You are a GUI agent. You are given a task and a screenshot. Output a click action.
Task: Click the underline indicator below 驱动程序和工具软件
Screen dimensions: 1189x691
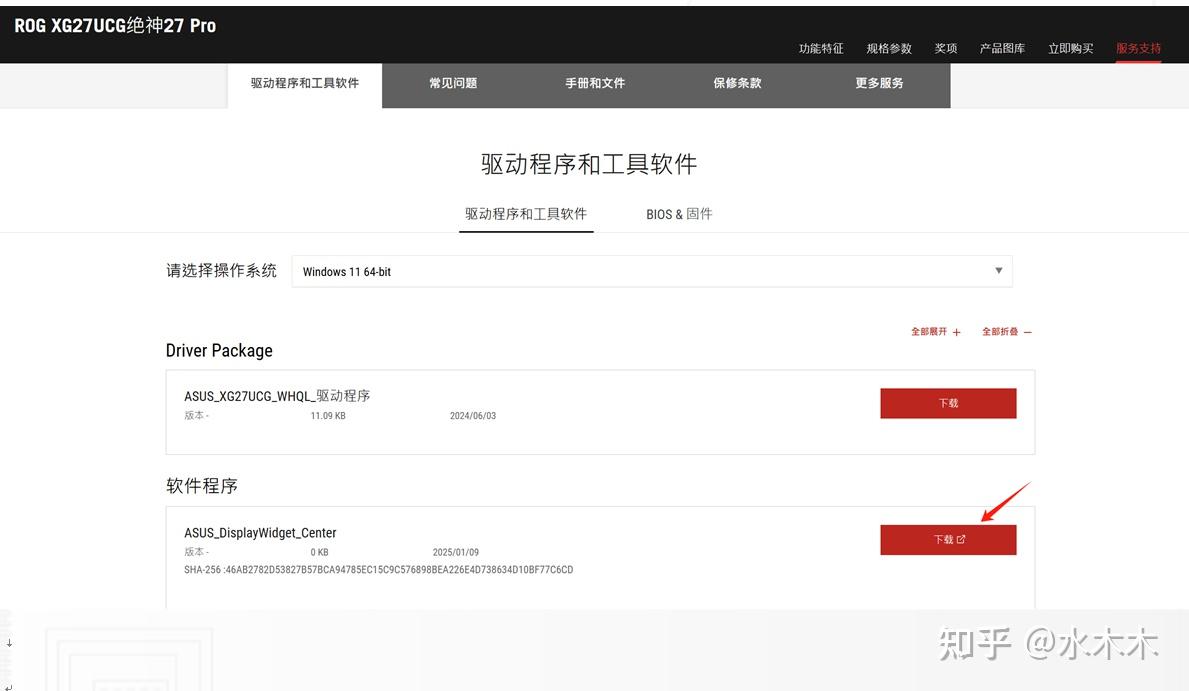point(526,230)
